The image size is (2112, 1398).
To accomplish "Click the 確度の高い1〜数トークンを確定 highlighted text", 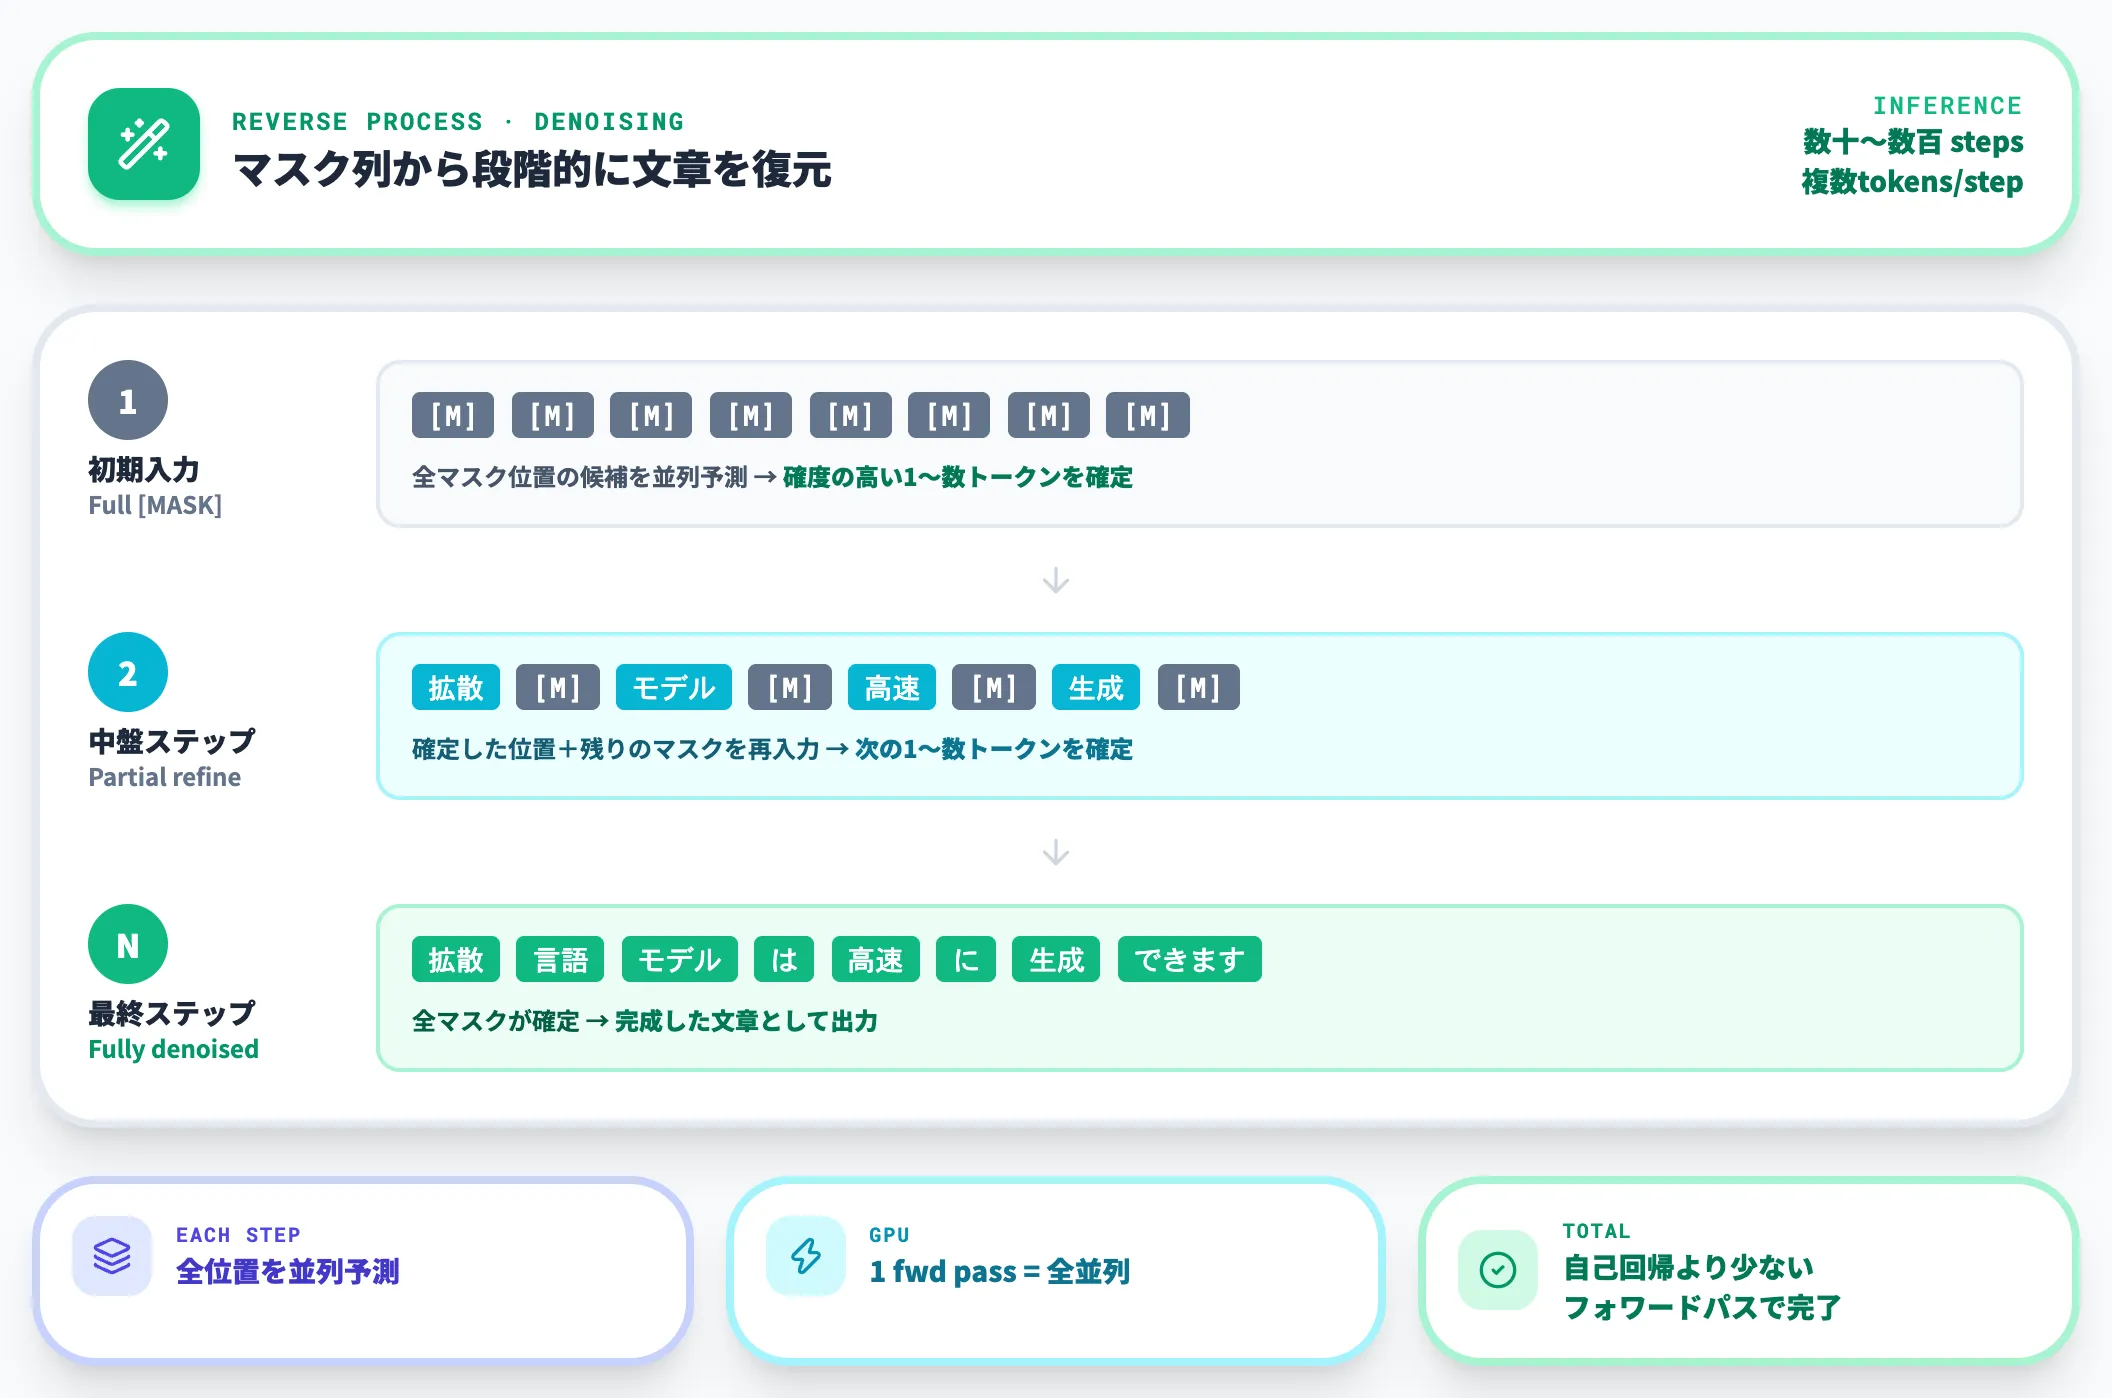I will [x=958, y=477].
